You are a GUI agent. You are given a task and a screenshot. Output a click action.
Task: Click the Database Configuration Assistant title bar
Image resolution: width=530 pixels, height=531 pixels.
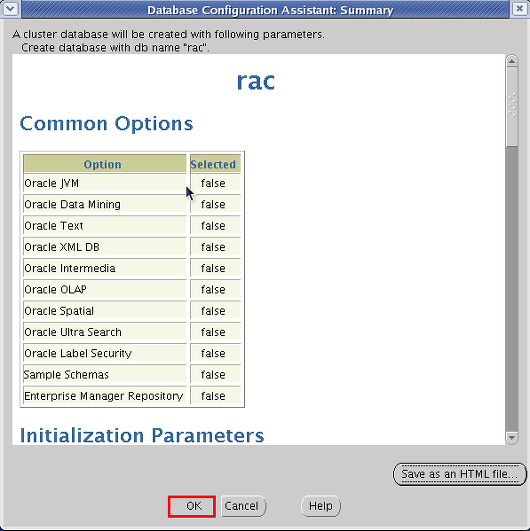coord(265,9)
